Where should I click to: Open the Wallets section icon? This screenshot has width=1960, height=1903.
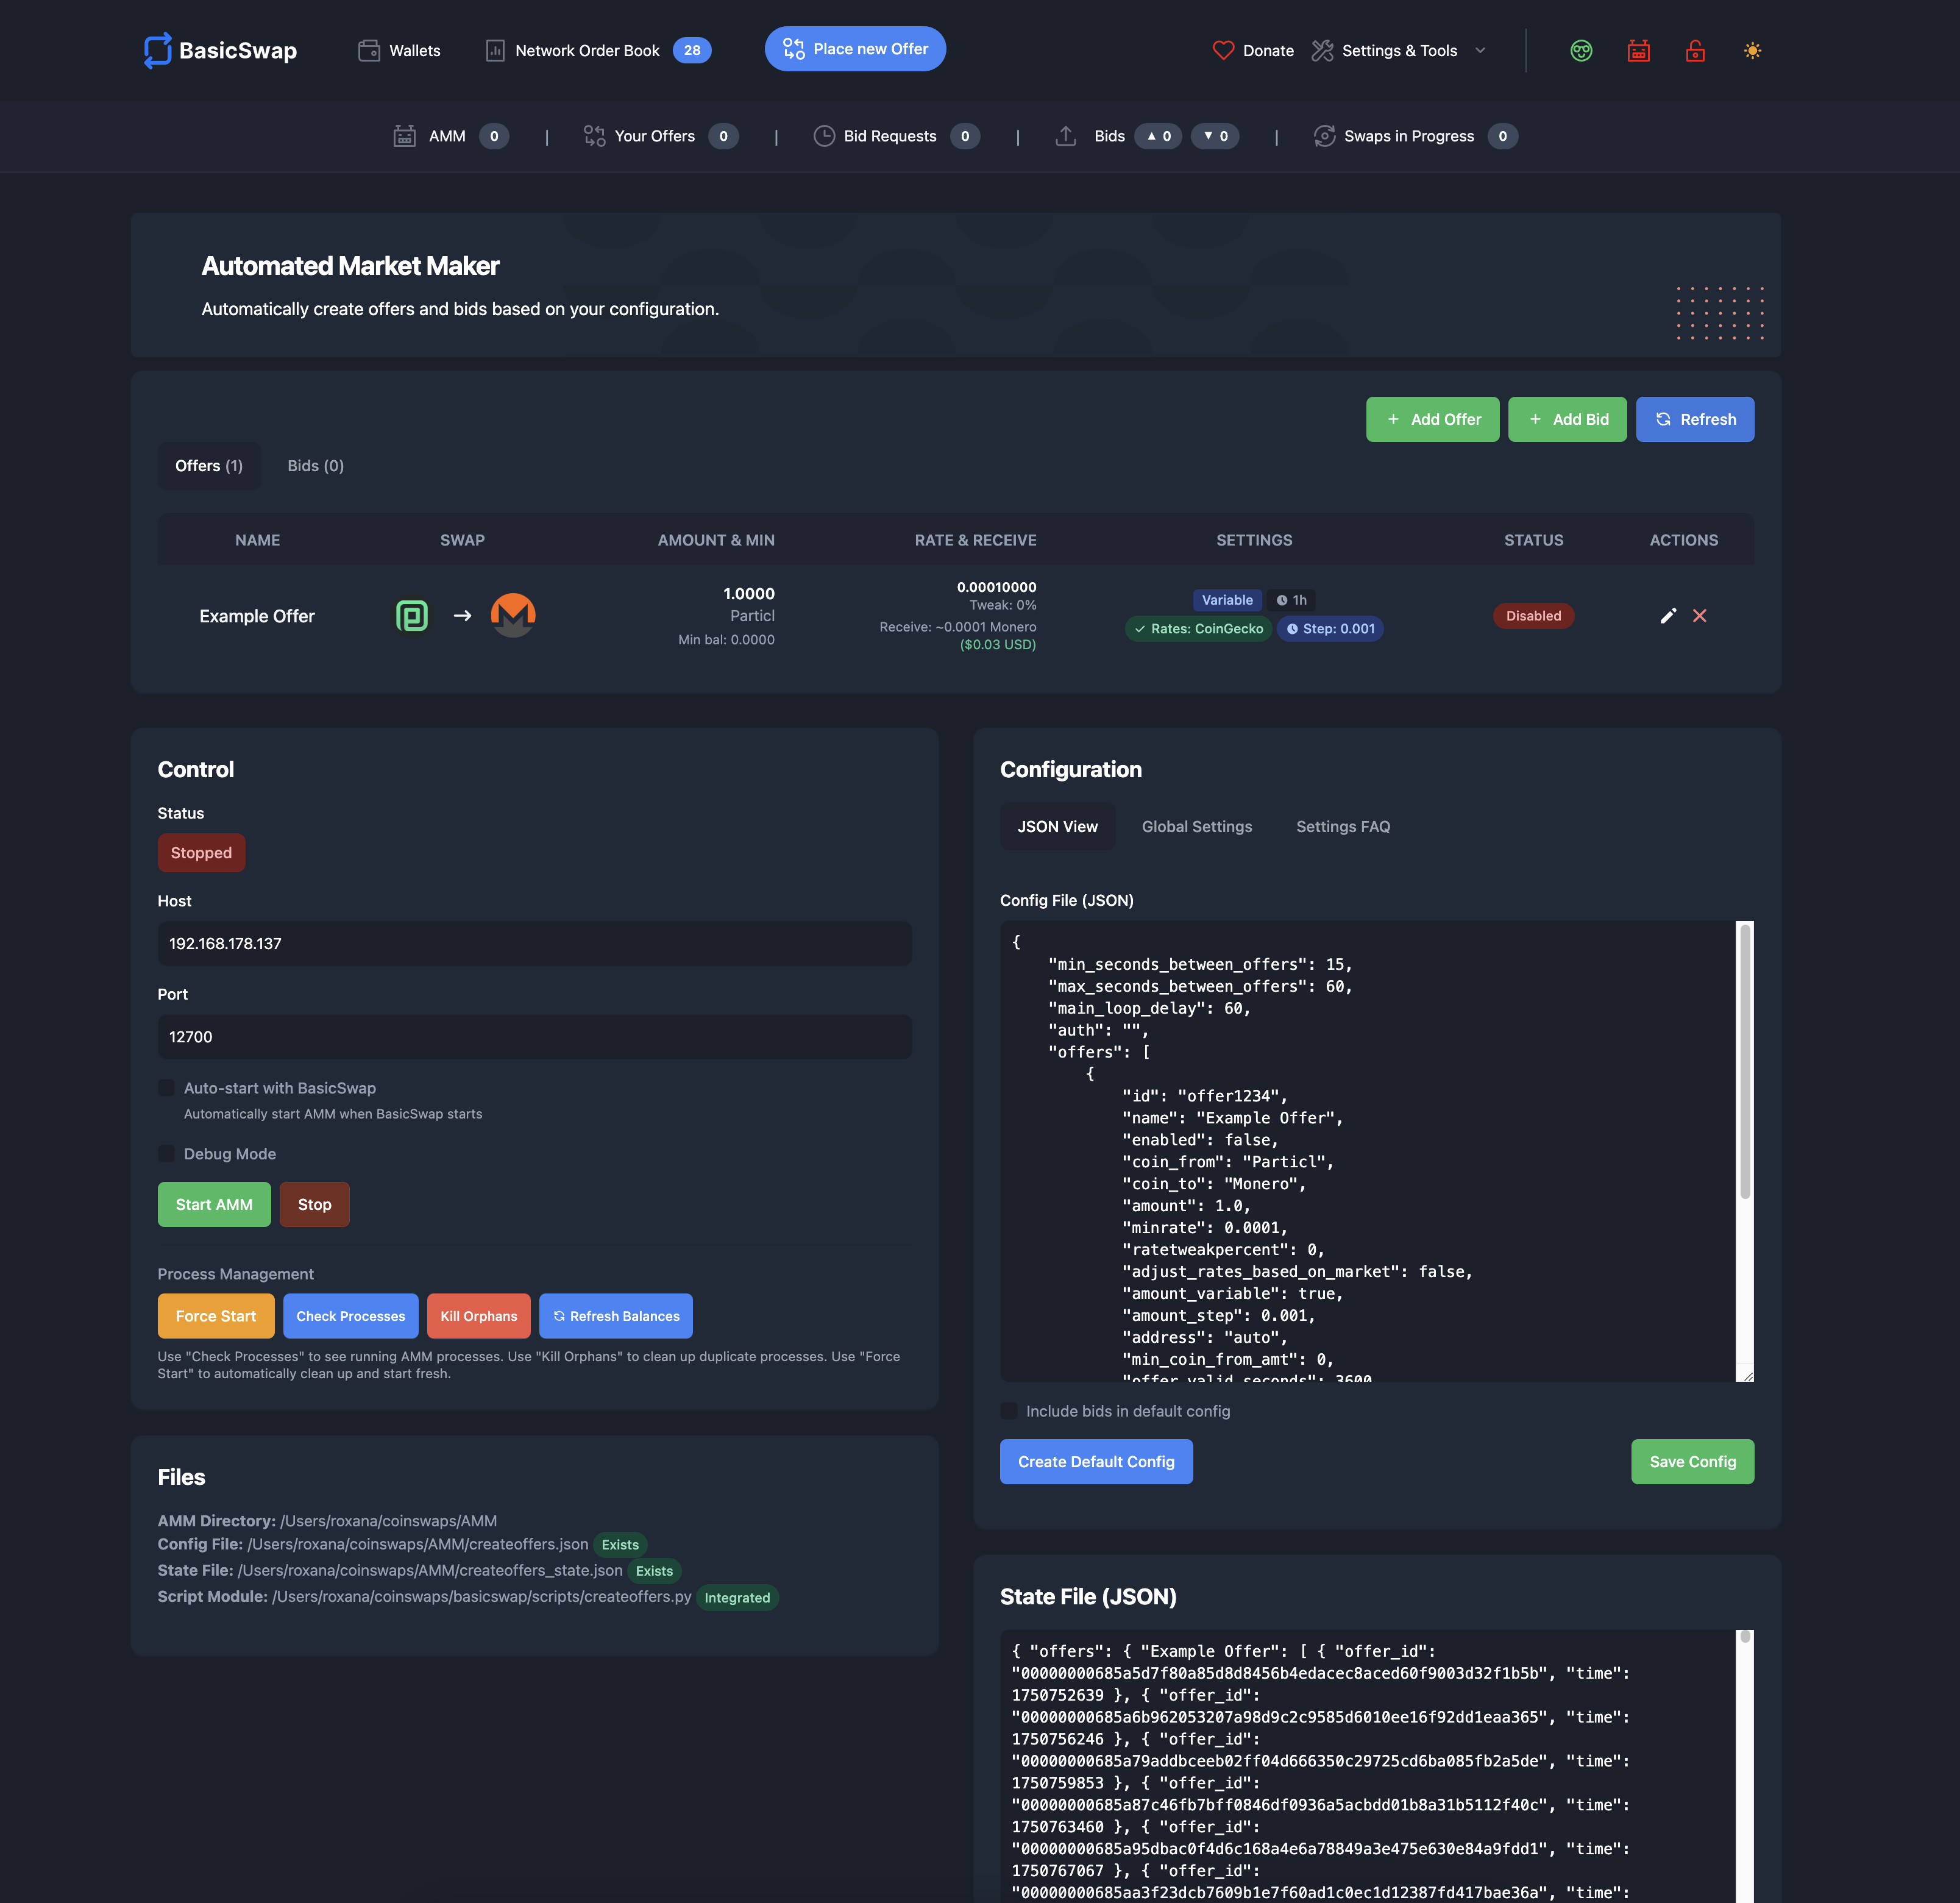pyautogui.click(x=369, y=50)
